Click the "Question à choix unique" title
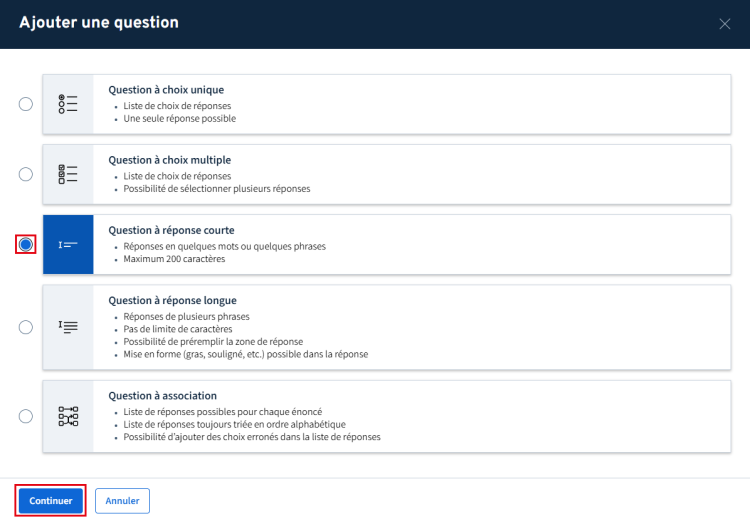Screen dimensions: 750x526 (x=166, y=90)
